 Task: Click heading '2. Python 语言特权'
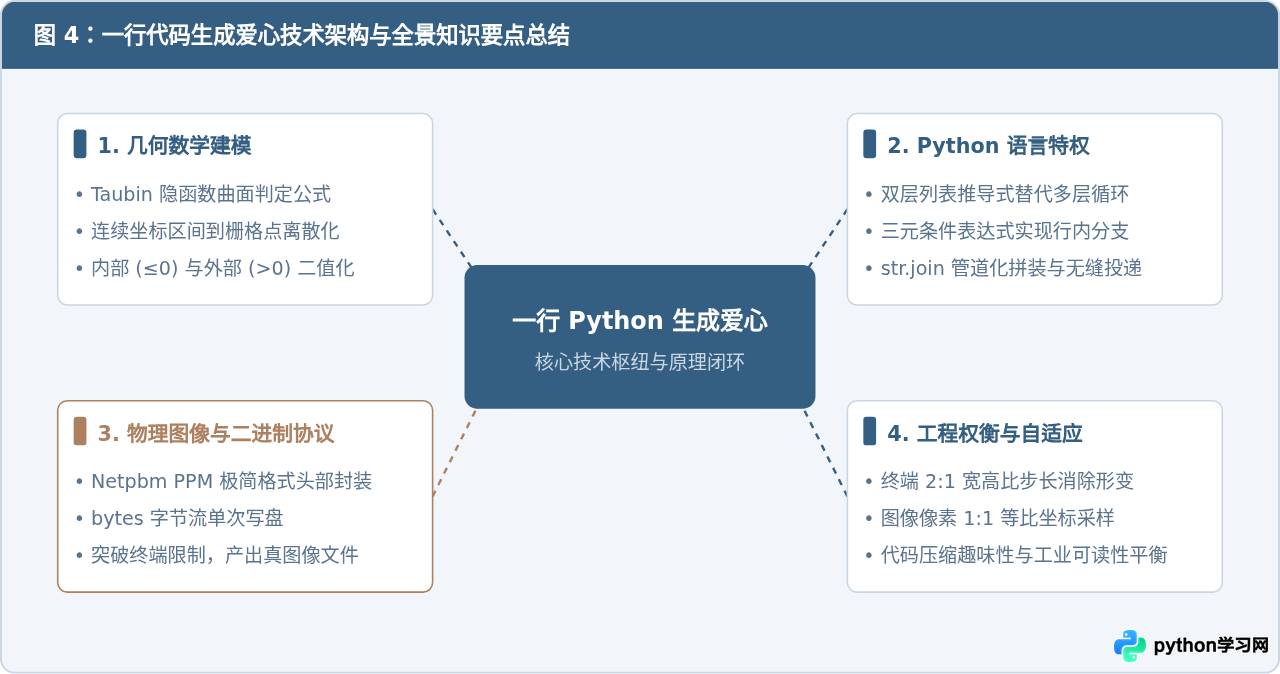[x=988, y=146]
